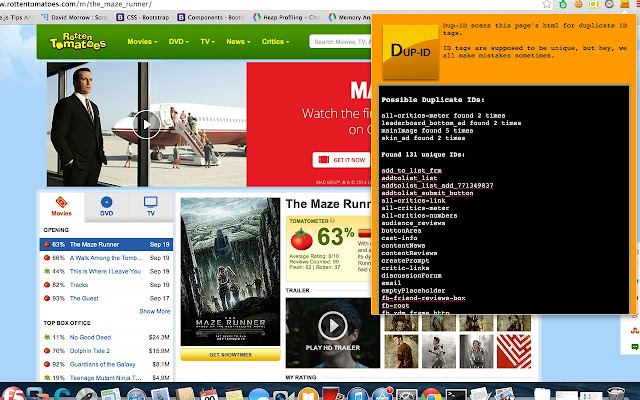
Task: Open the Movies dropdown in the site navigation
Action: click(x=142, y=42)
